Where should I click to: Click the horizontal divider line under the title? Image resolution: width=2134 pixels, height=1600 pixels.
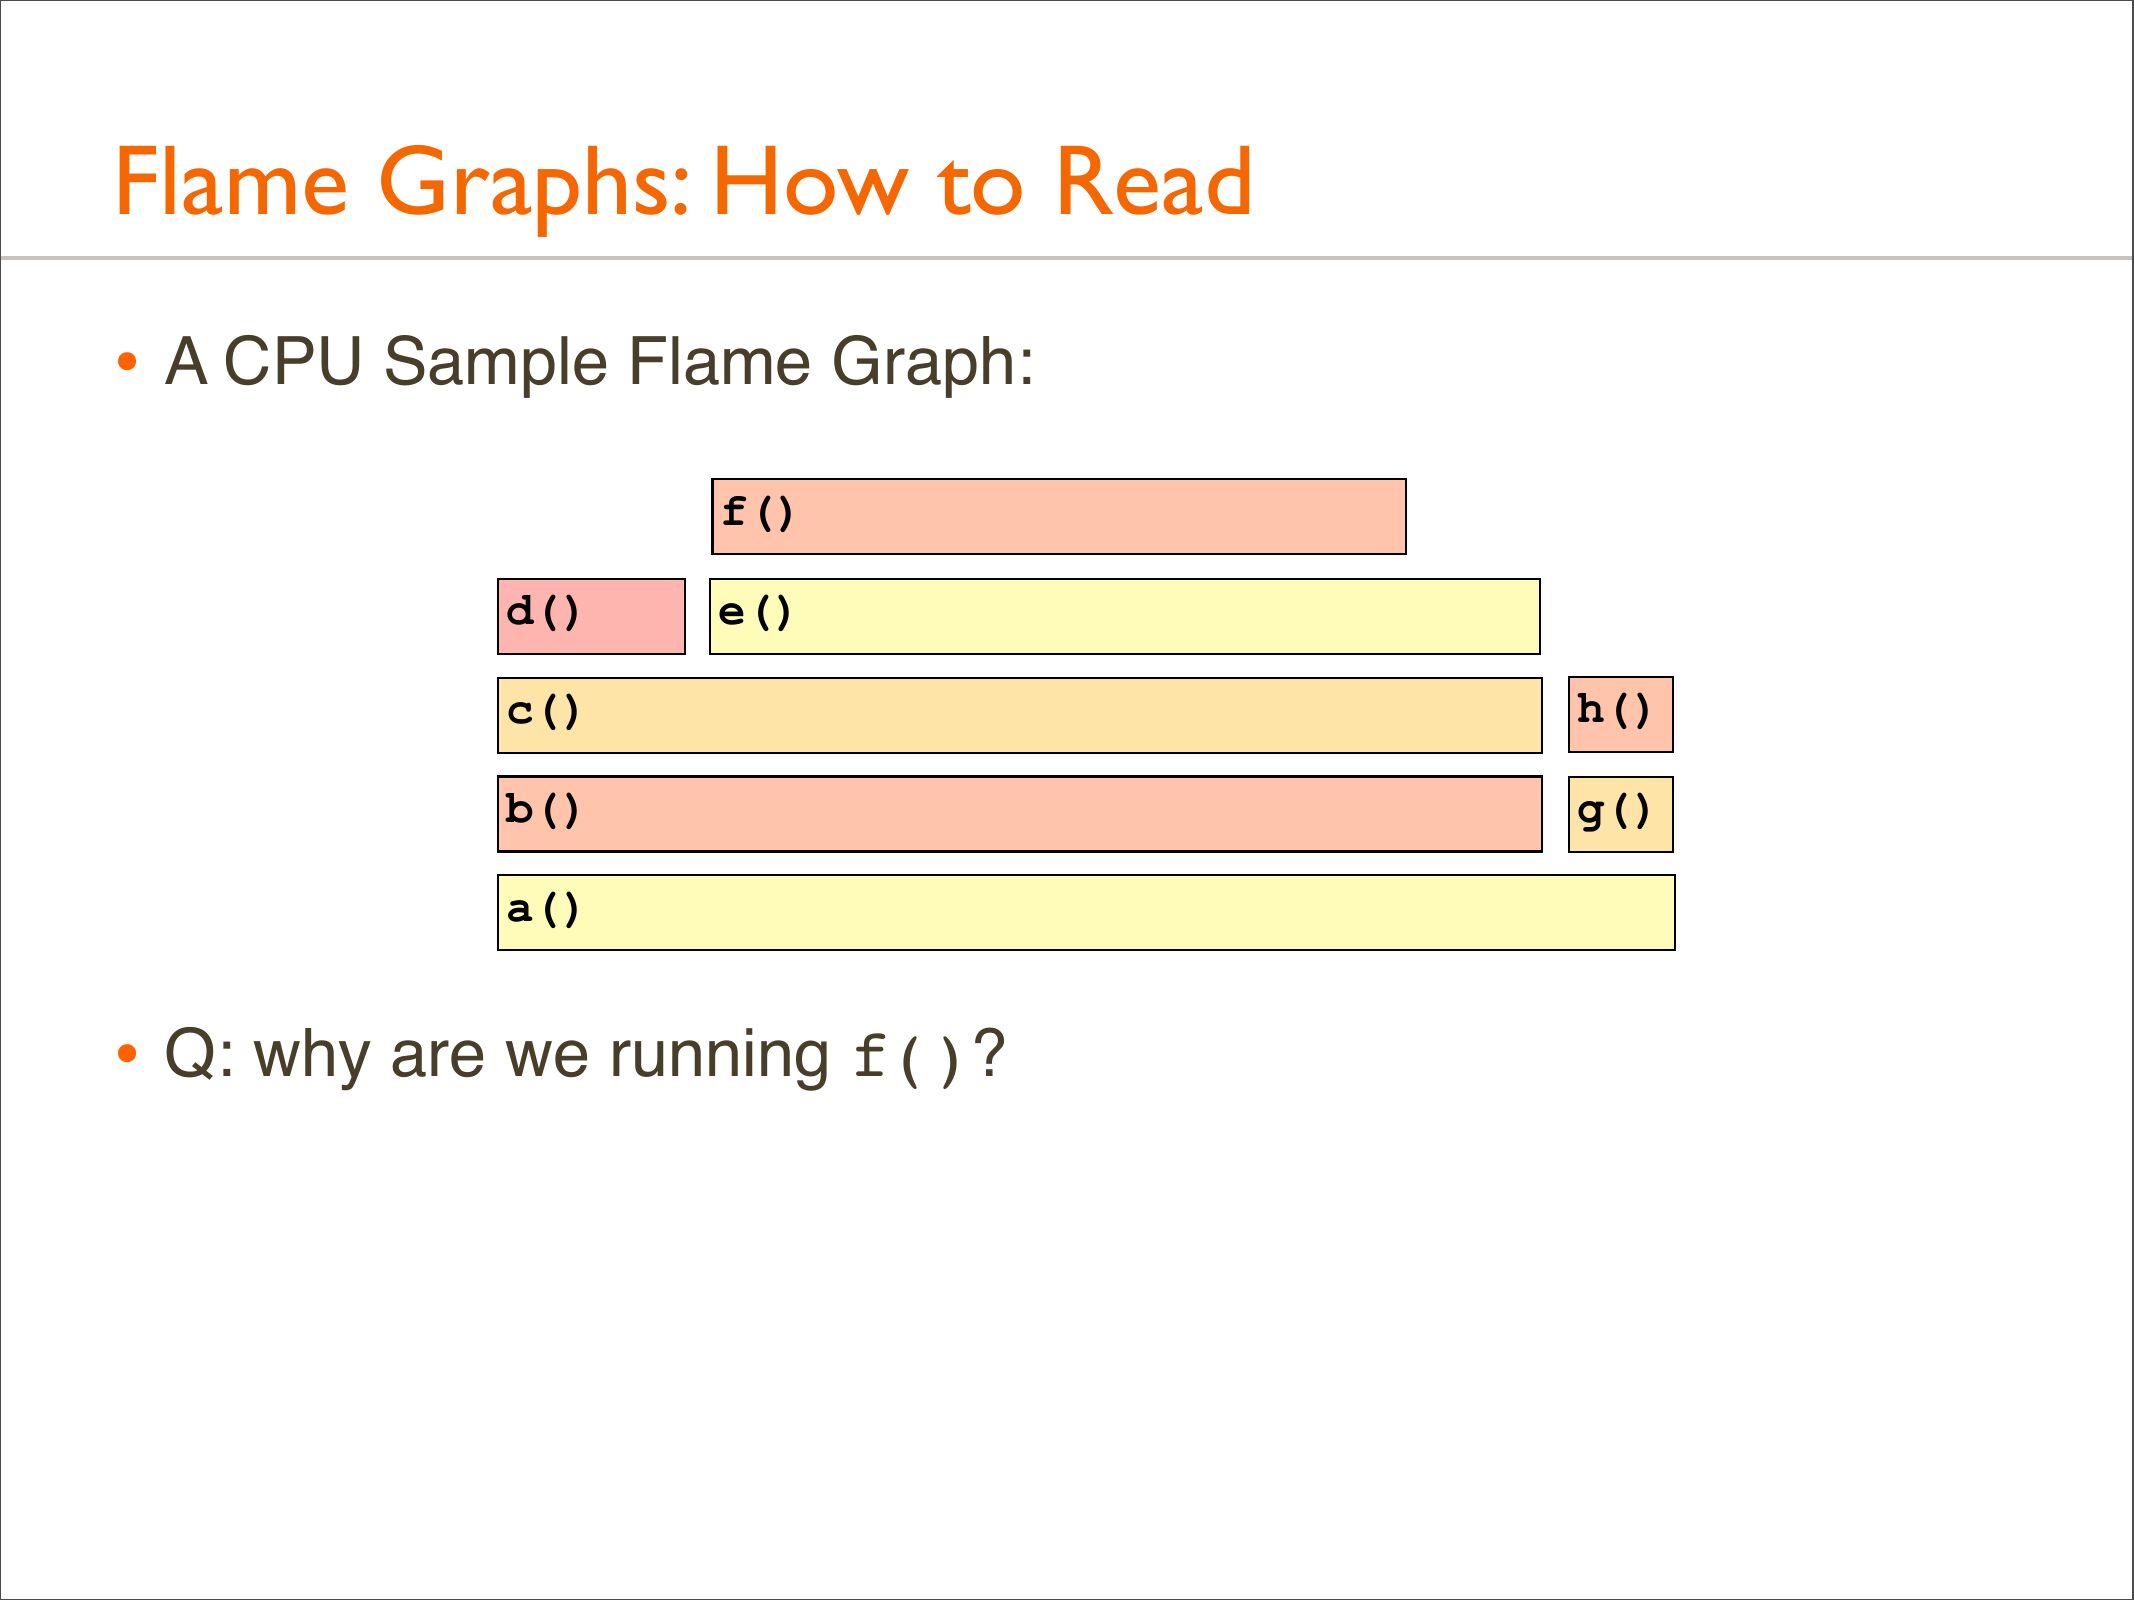pyautogui.click(x=1067, y=258)
